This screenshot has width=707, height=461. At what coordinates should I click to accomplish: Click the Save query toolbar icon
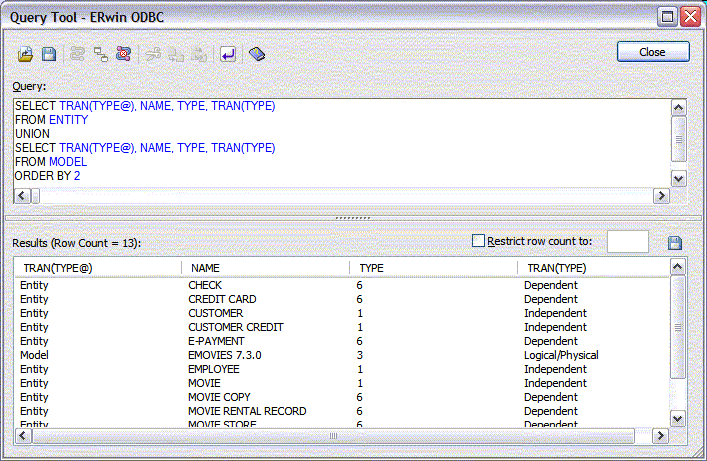click(x=48, y=54)
